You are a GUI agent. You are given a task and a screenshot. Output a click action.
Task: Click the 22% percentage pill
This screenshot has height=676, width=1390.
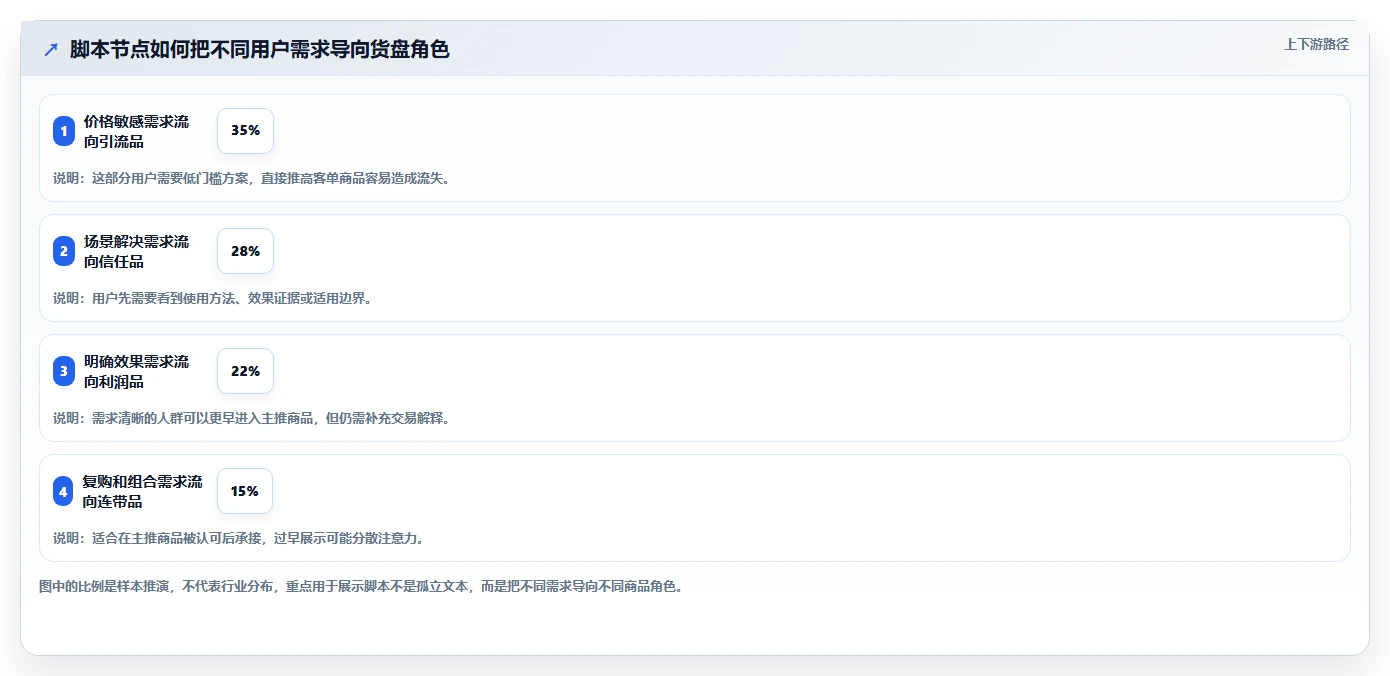pos(245,371)
